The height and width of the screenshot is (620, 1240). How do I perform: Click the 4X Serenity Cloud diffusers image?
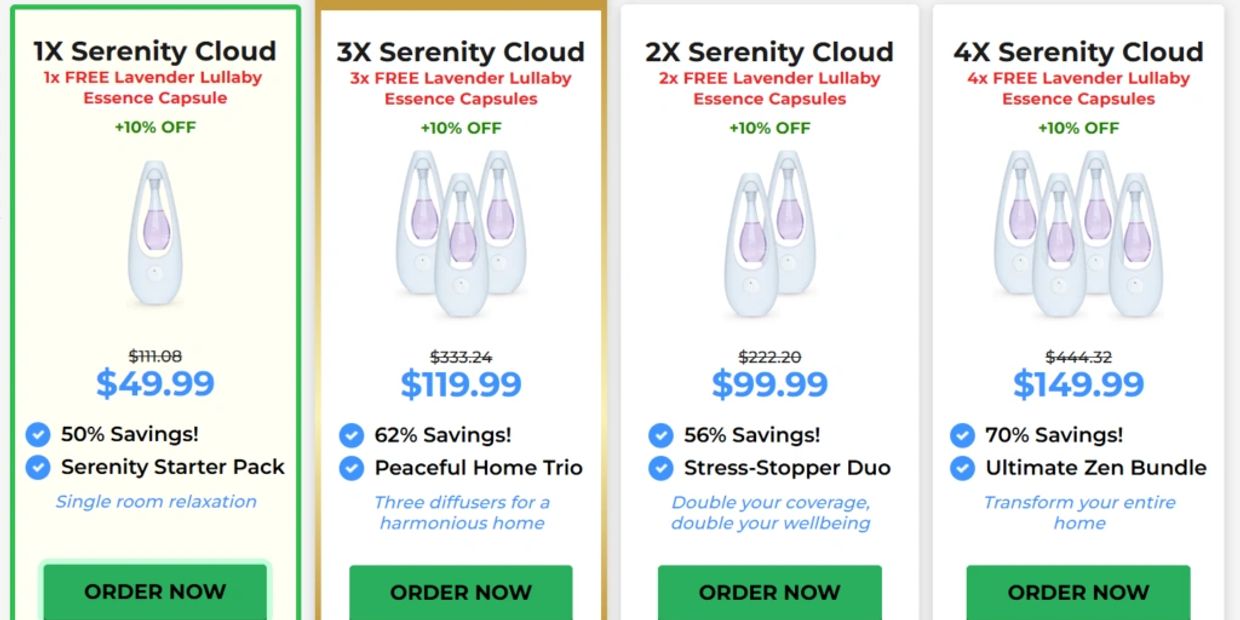1078,233
